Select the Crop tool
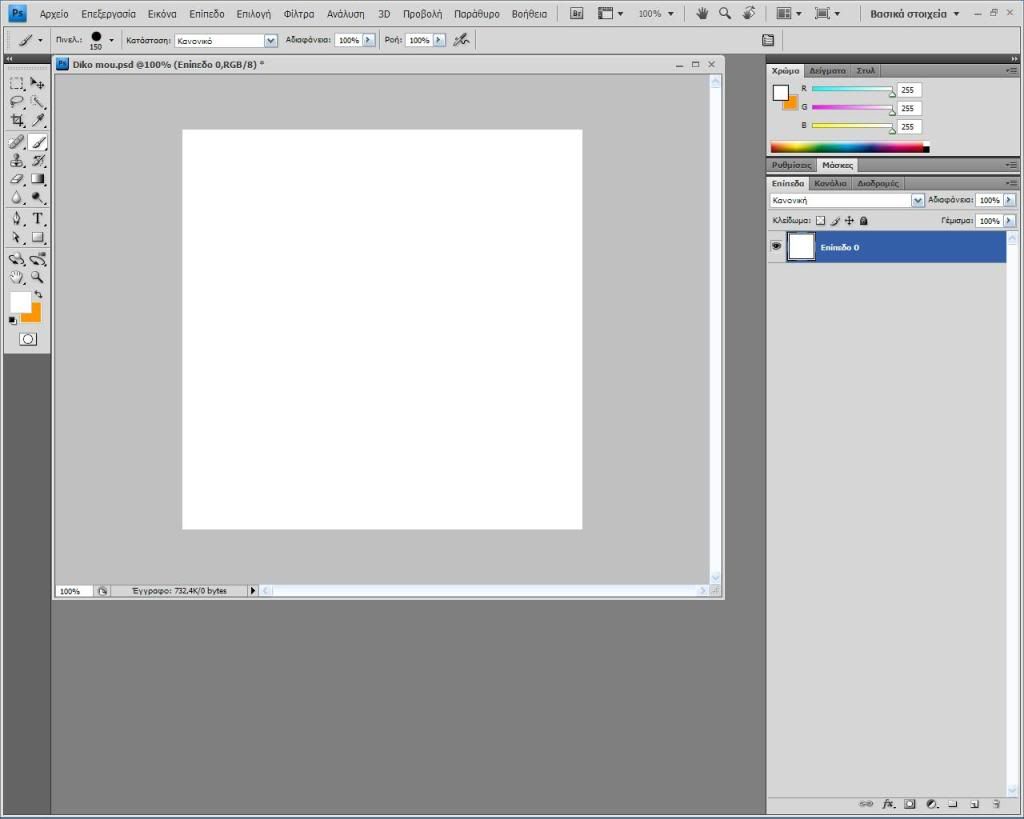 (17, 121)
